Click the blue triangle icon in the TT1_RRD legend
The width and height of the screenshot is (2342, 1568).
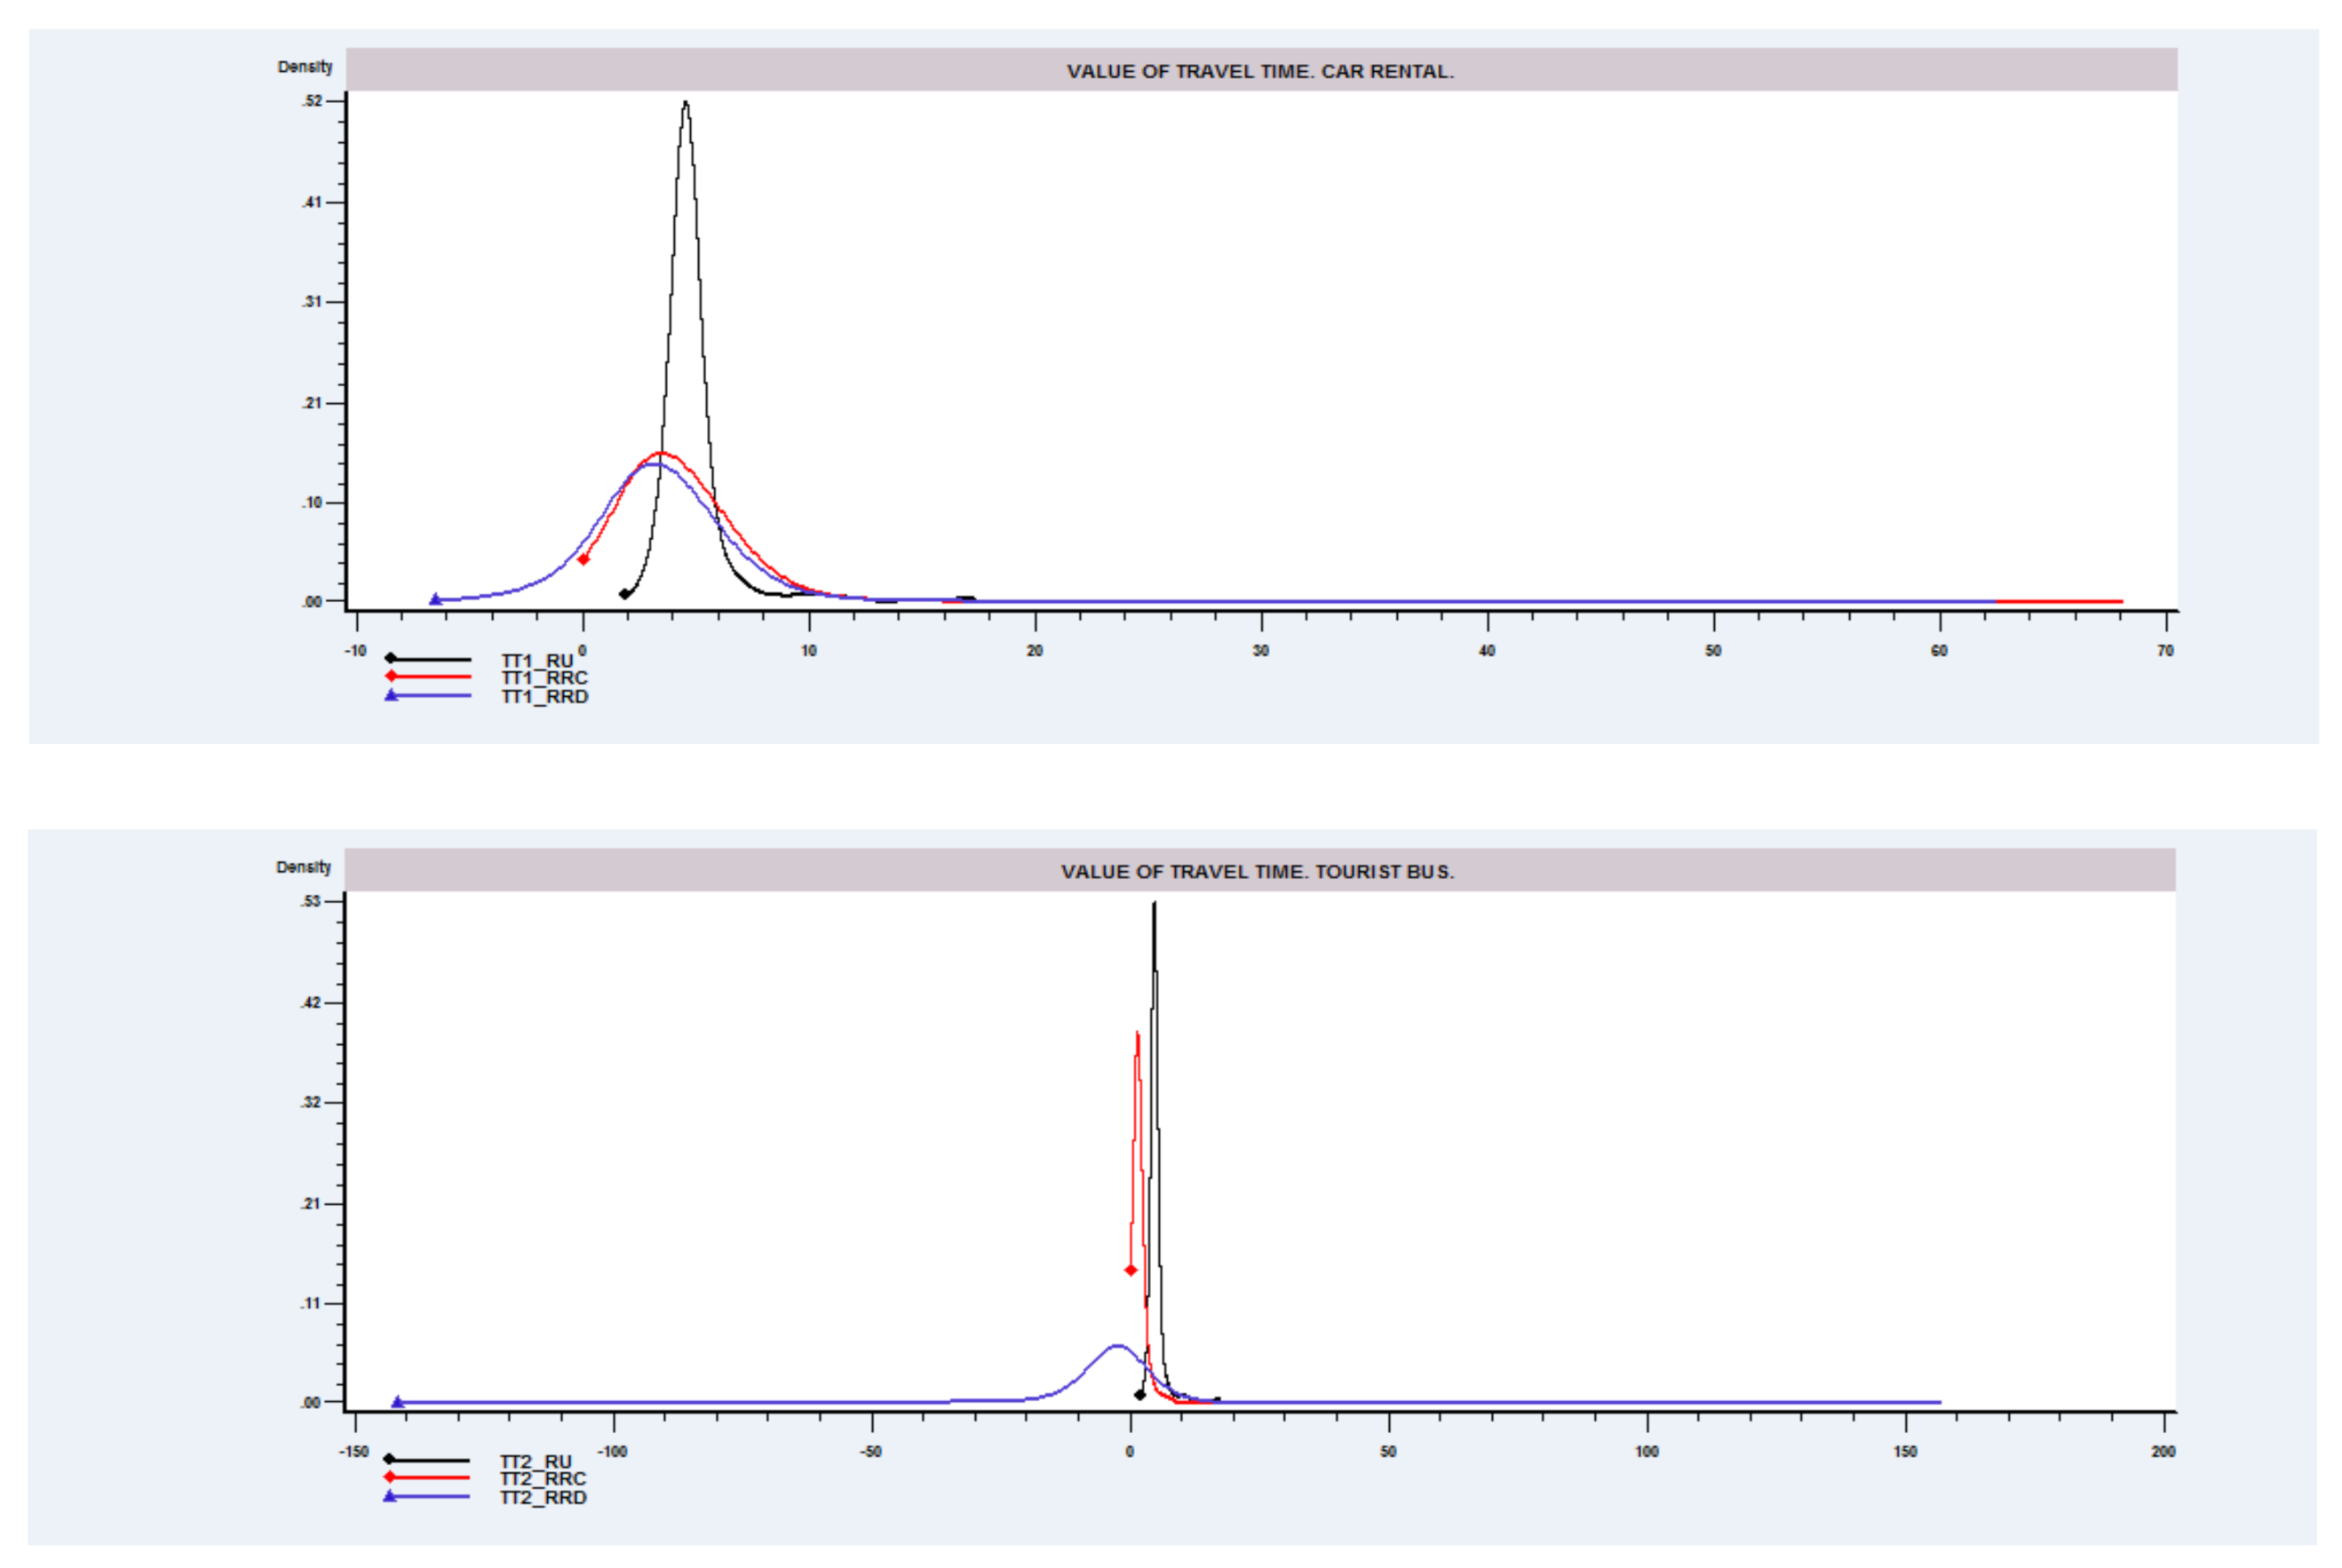tap(391, 695)
